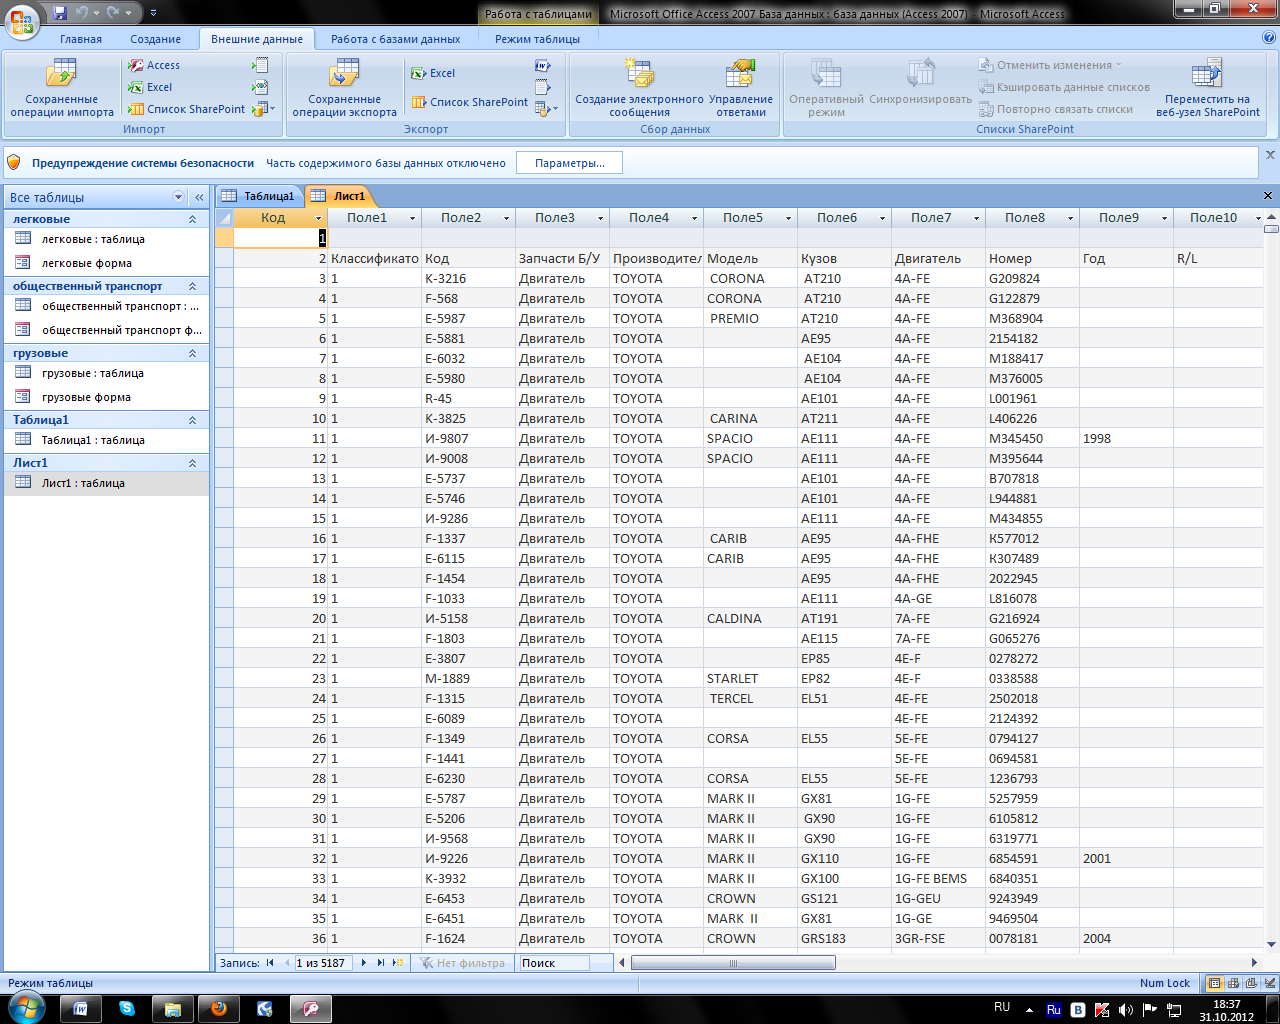The width and height of the screenshot is (1280, 1024).
Task: Open Manage replies
Action: [741, 88]
